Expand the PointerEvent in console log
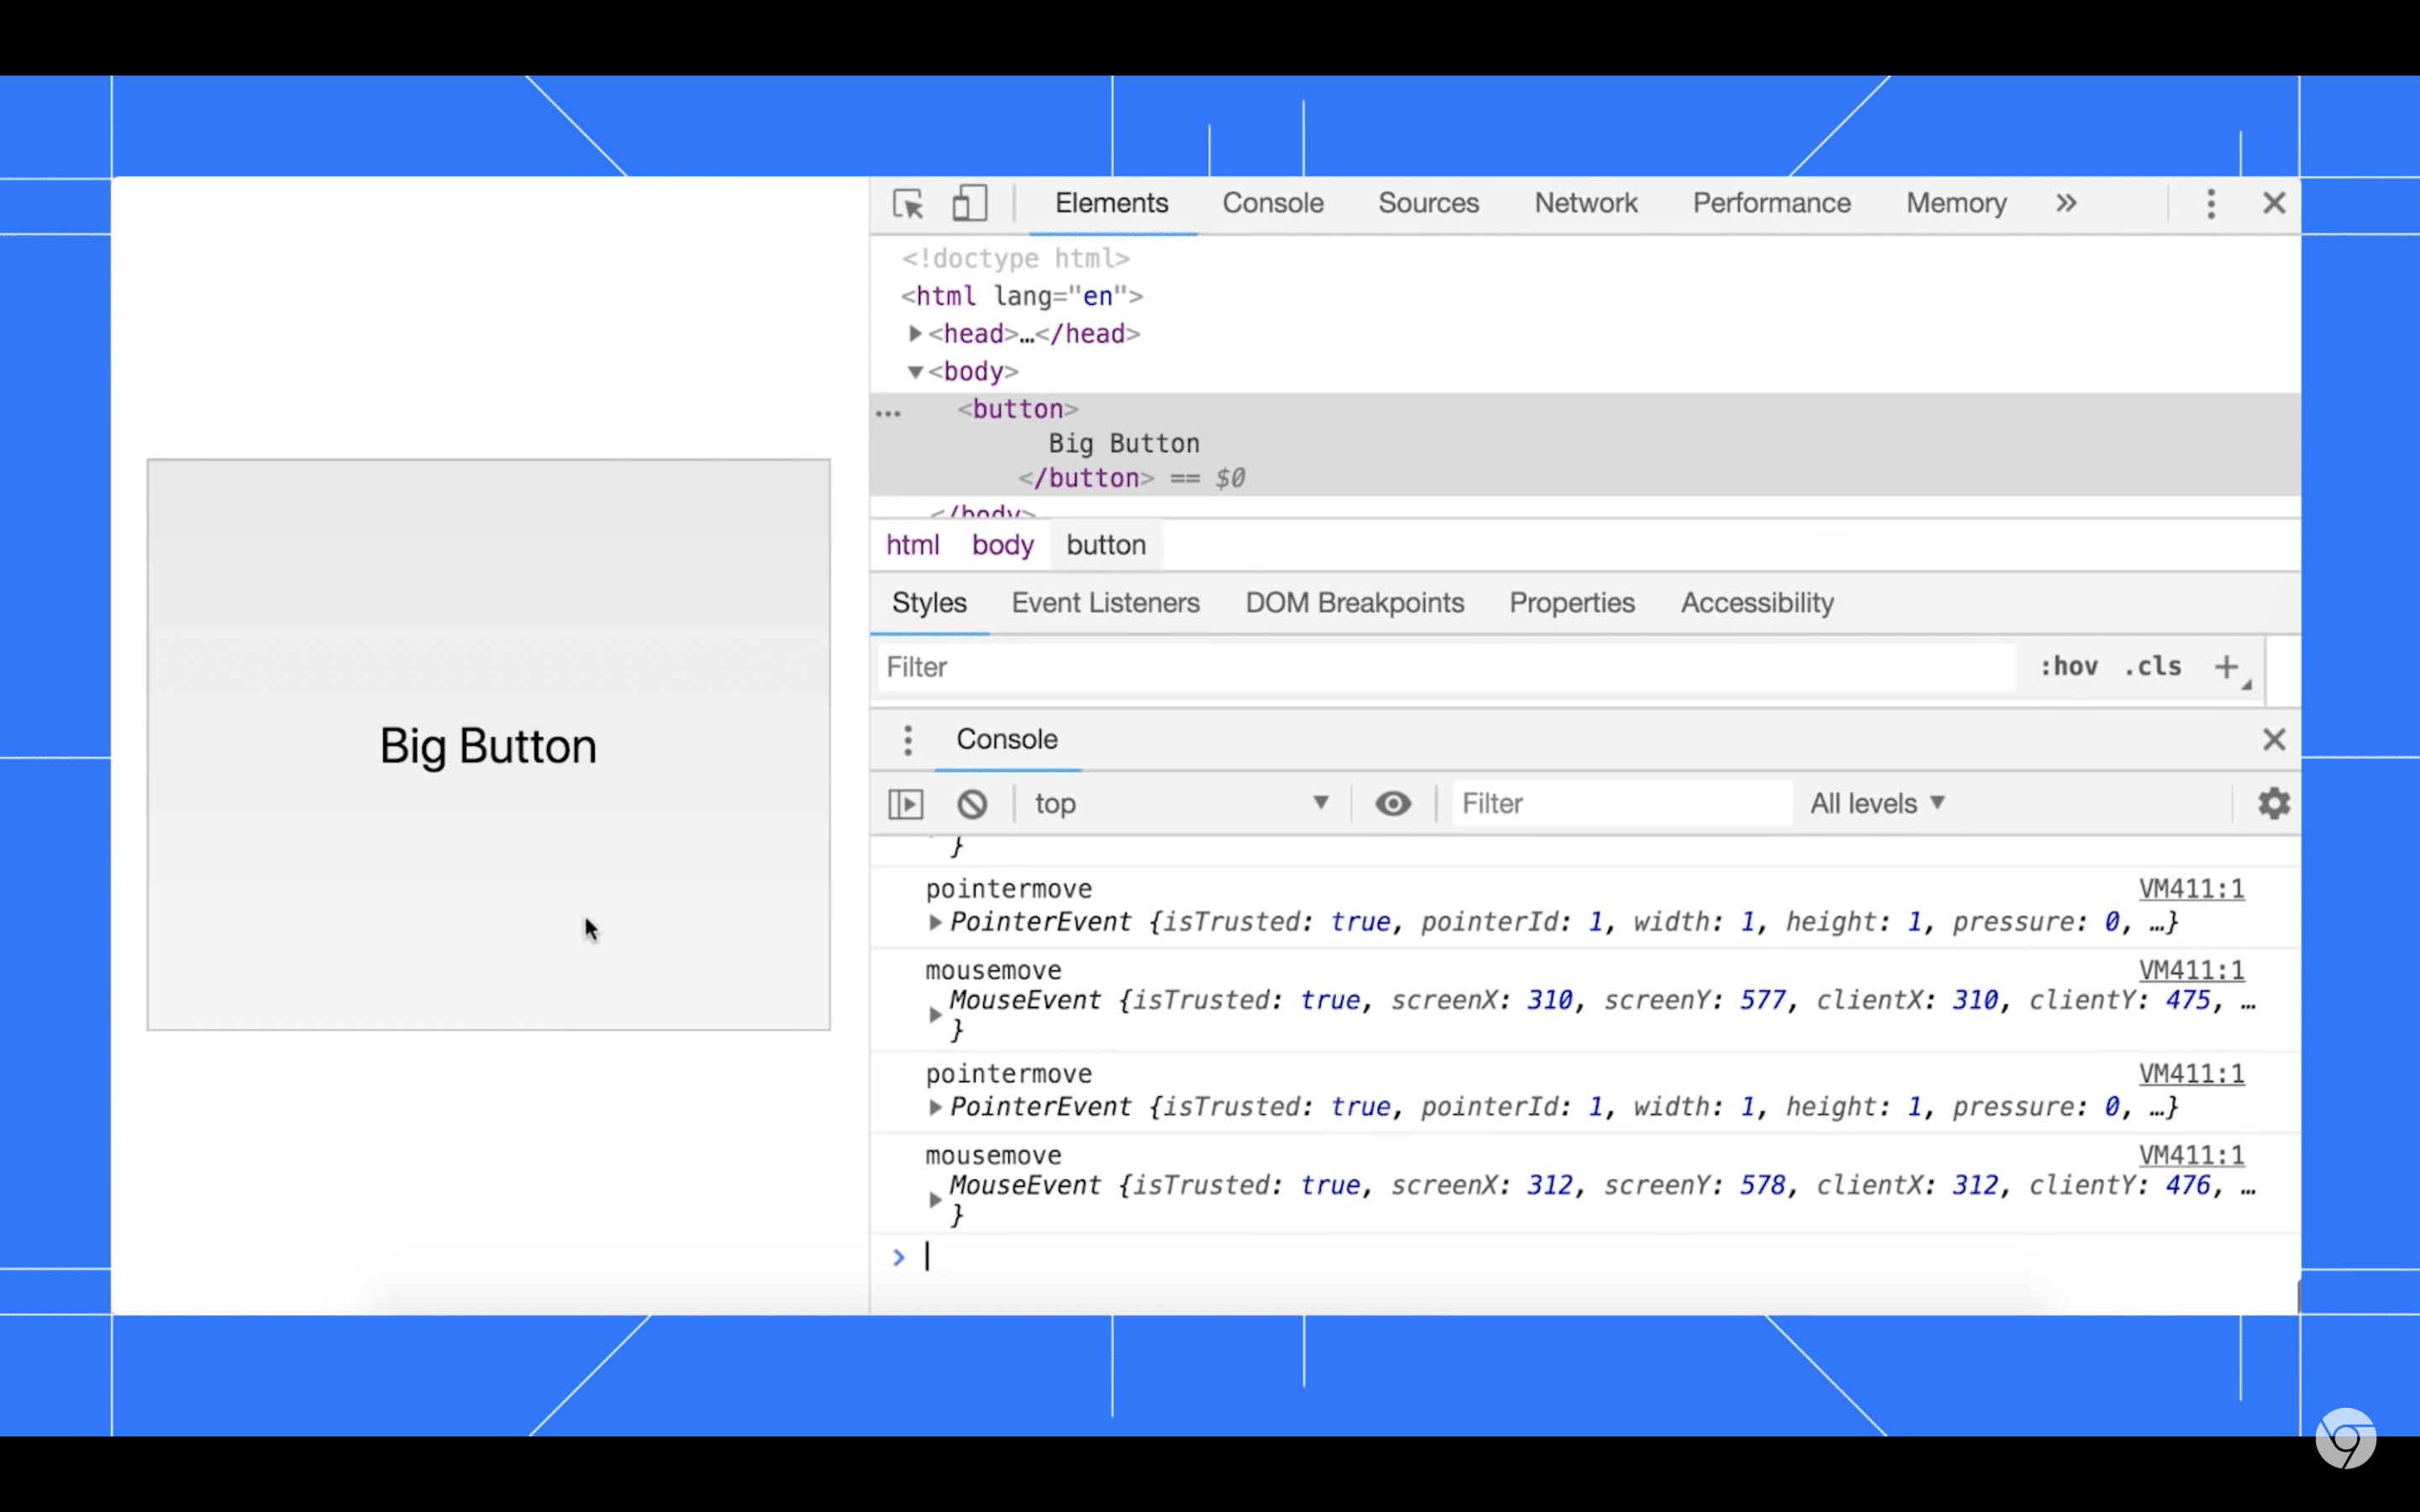 935,1106
